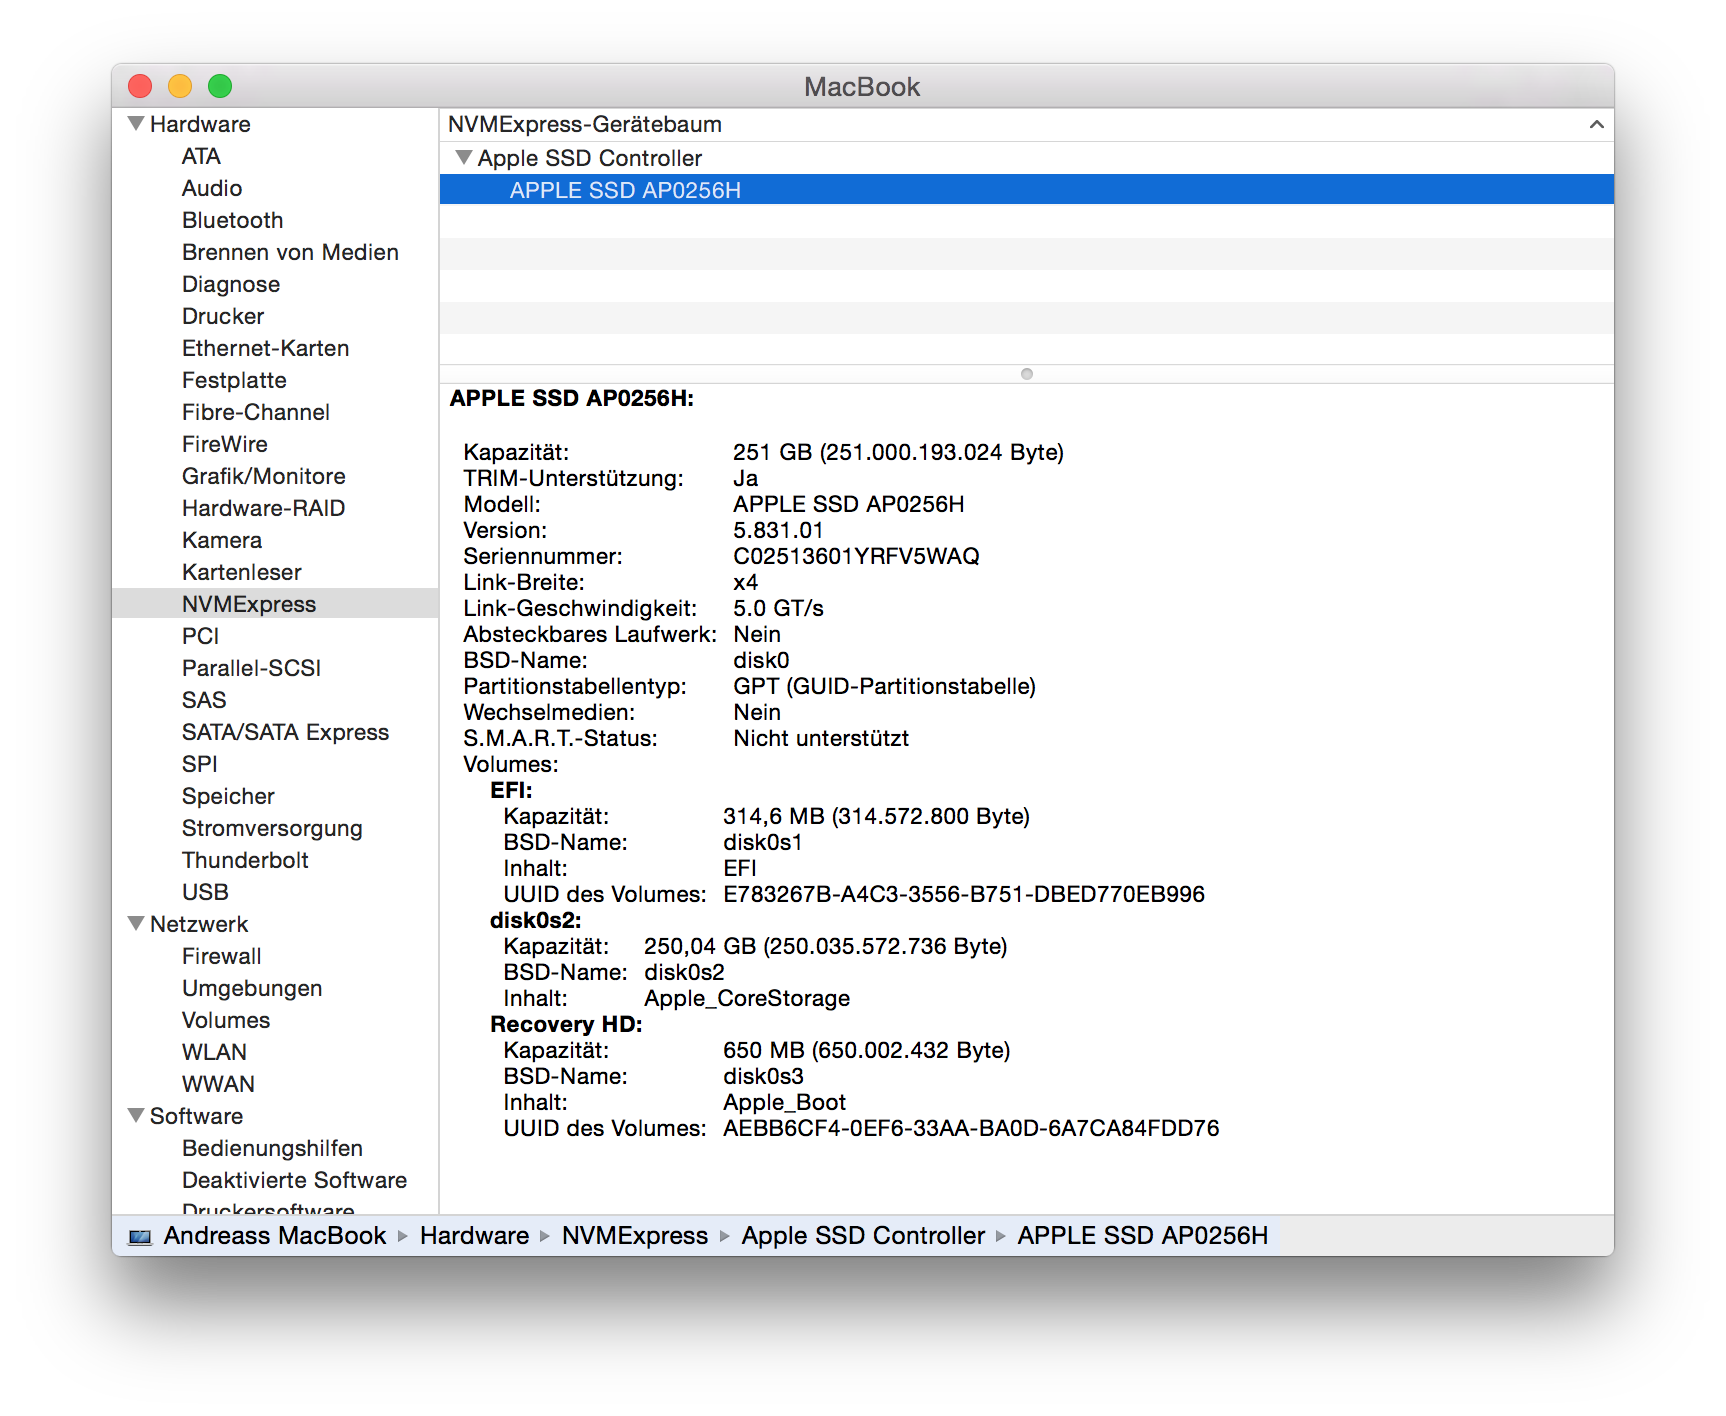1726x1416 pixels.
Task: Collapse the Hardware section triangle
Action: 136,124
